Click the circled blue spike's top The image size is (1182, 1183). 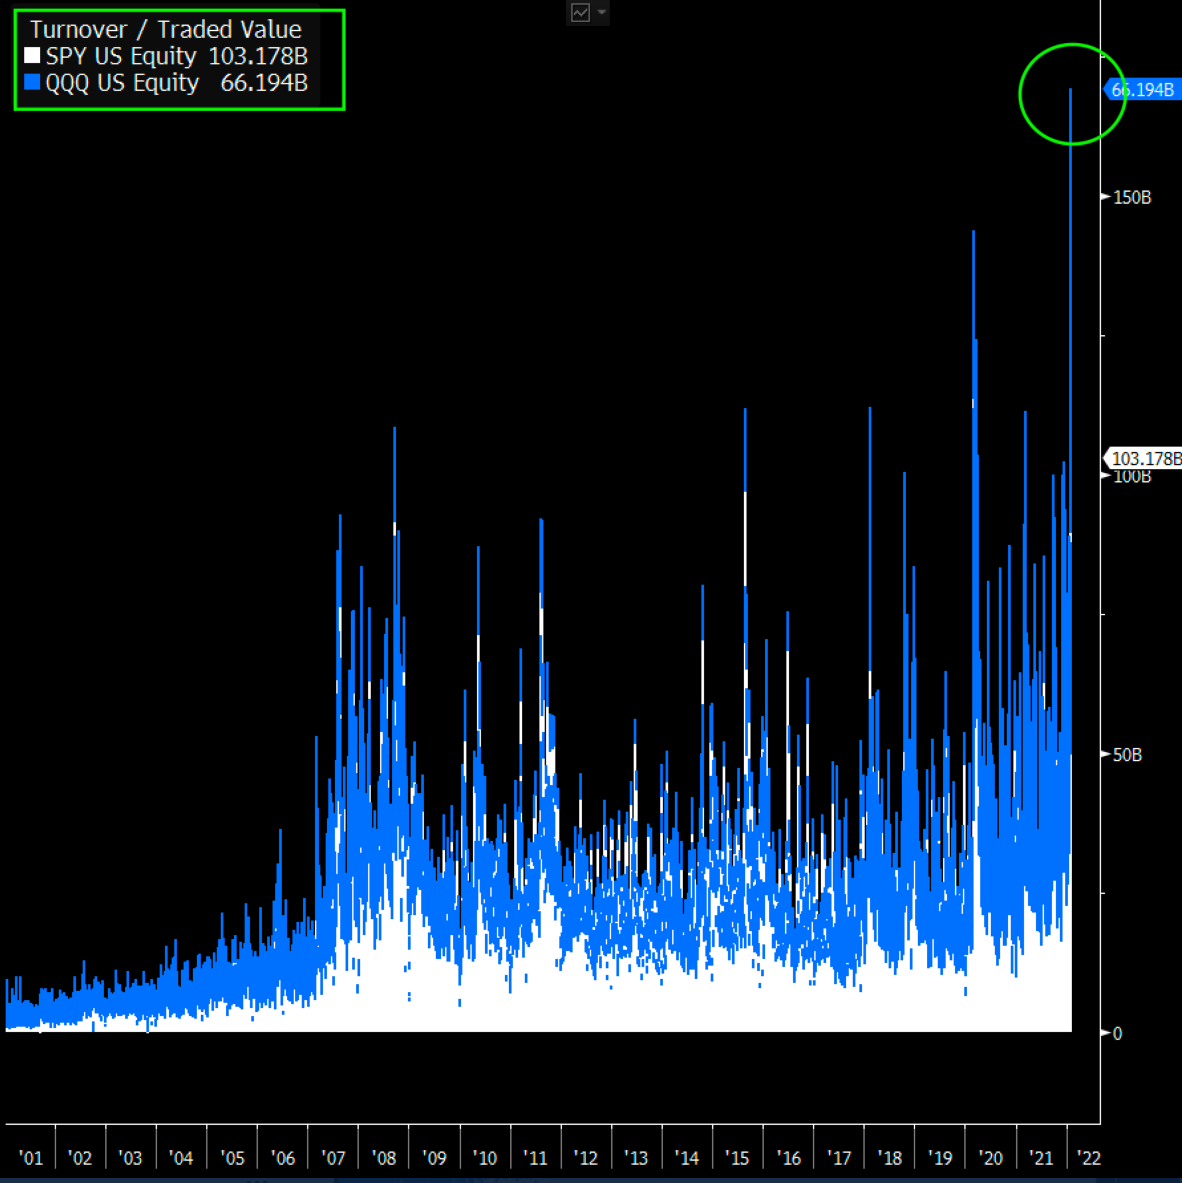click(1071, 92)
